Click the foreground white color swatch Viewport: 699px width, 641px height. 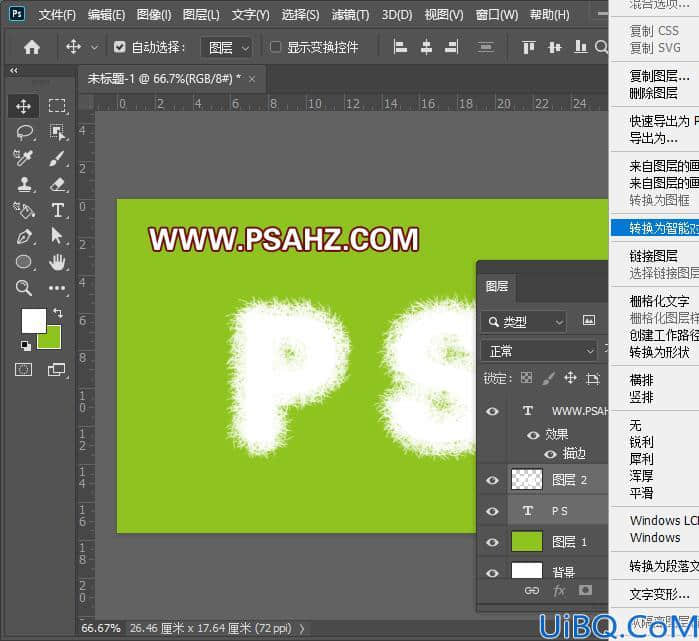pos(33,320)
